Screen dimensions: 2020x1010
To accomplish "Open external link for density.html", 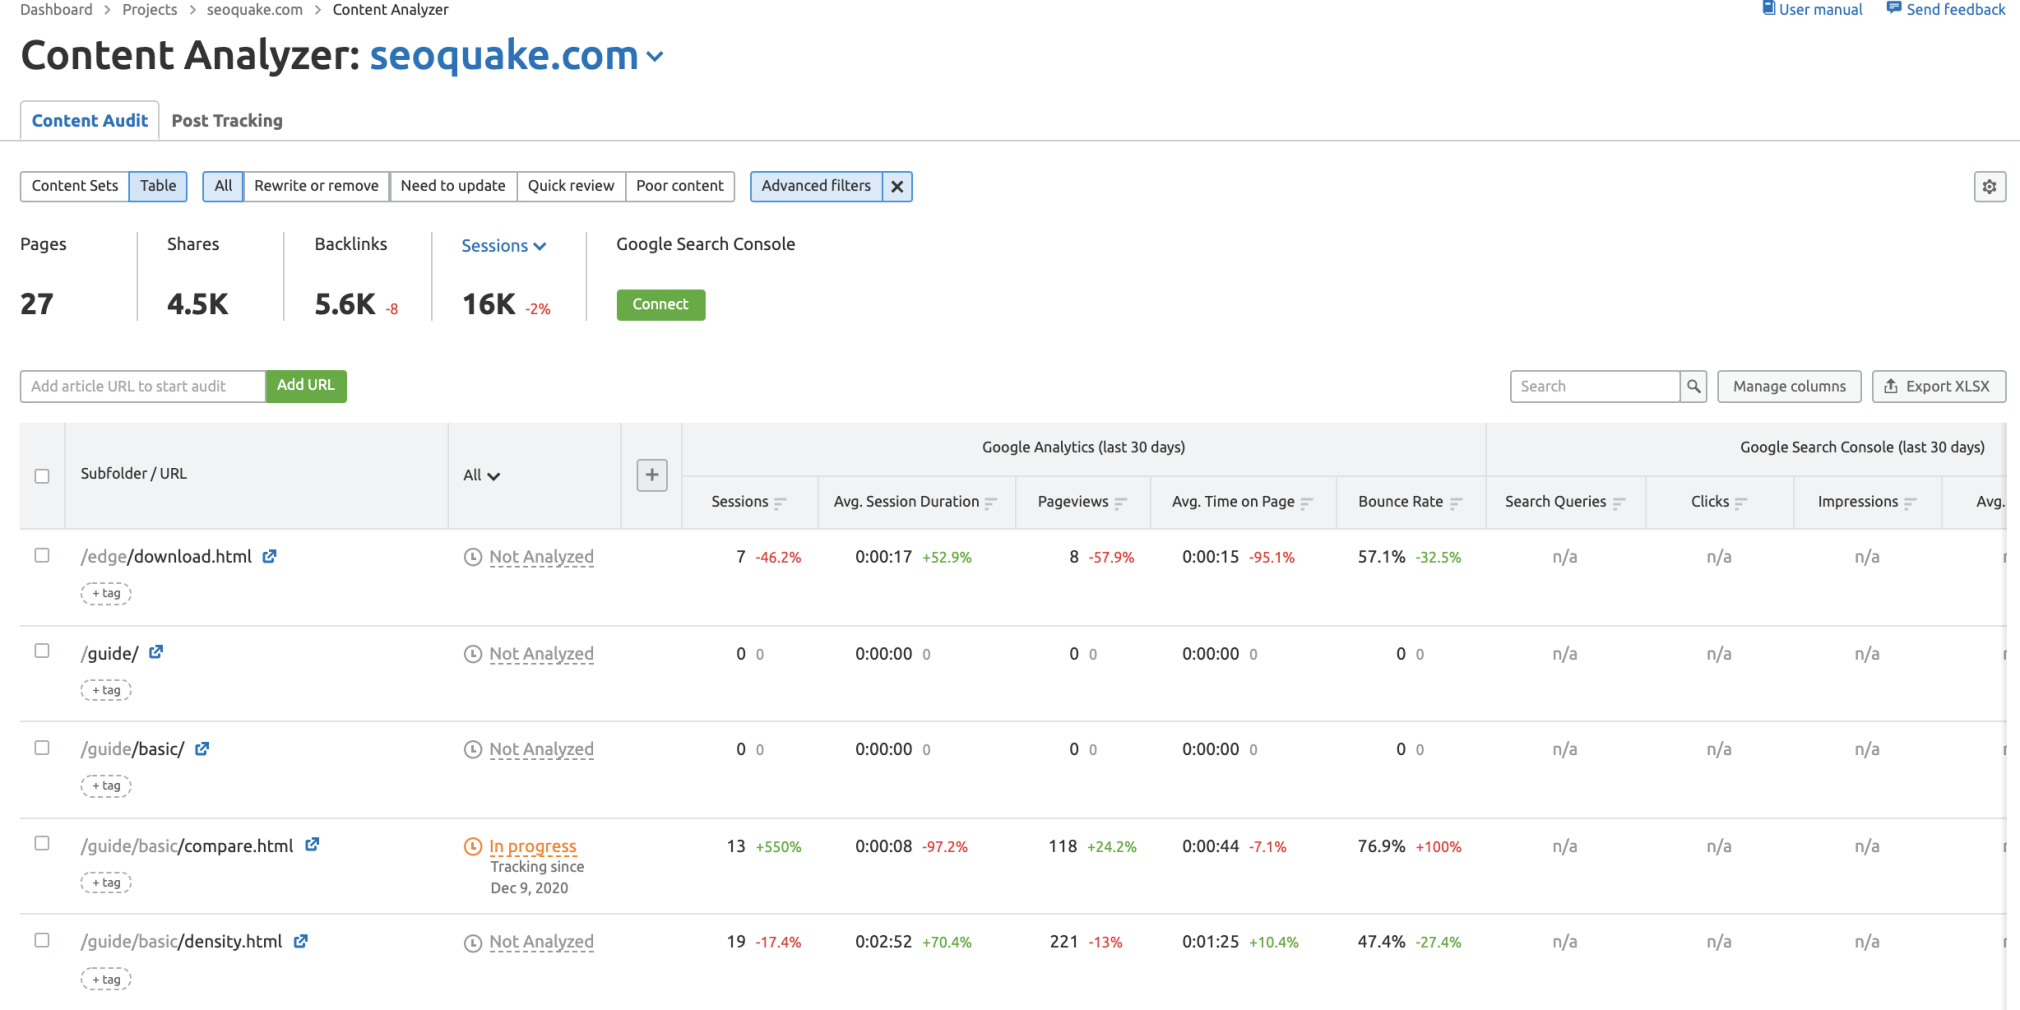I will [300, 941].
